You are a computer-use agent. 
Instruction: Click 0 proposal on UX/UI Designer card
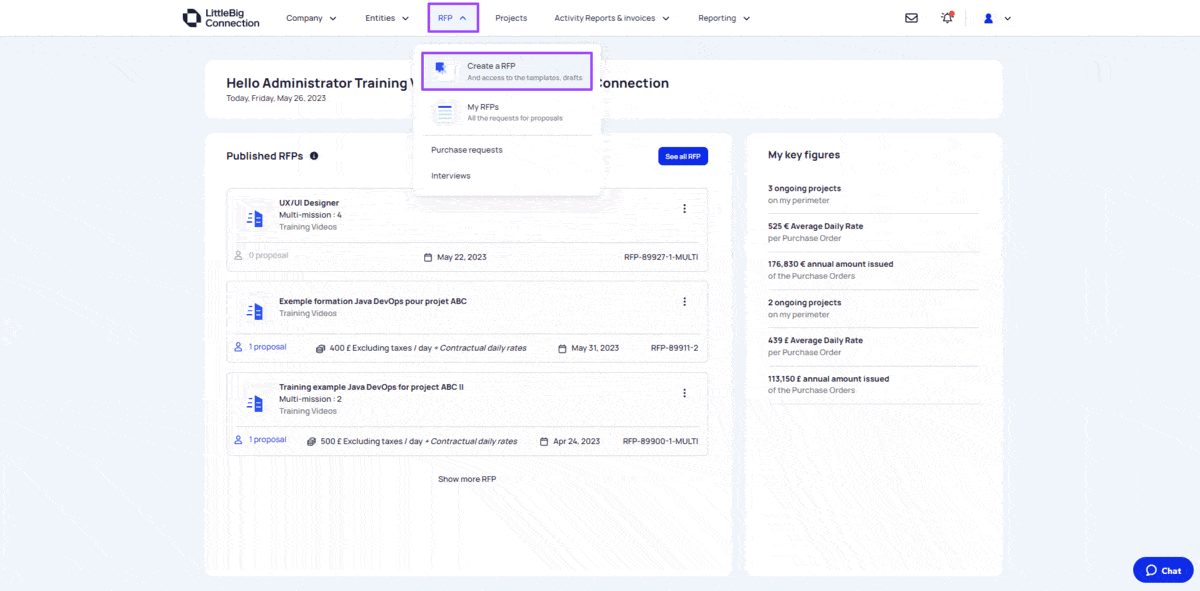(261, 256)
